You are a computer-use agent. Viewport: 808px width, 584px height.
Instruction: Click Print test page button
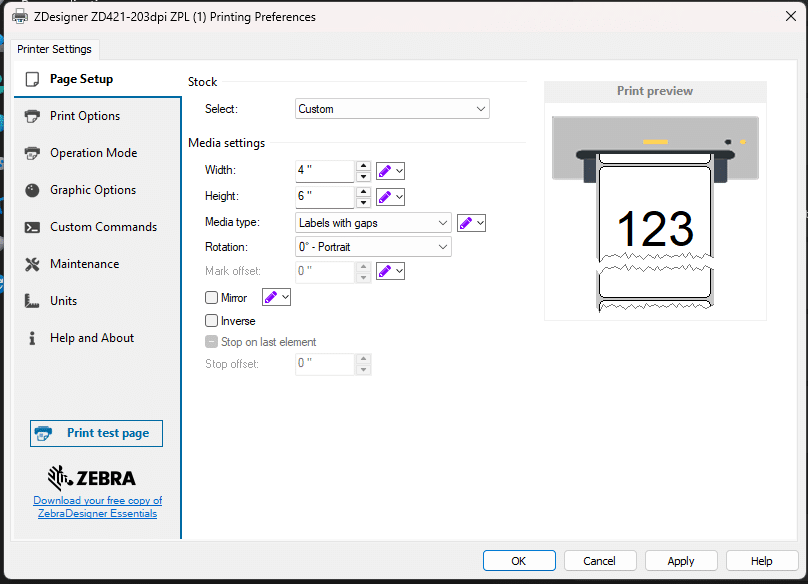(96, 433)
